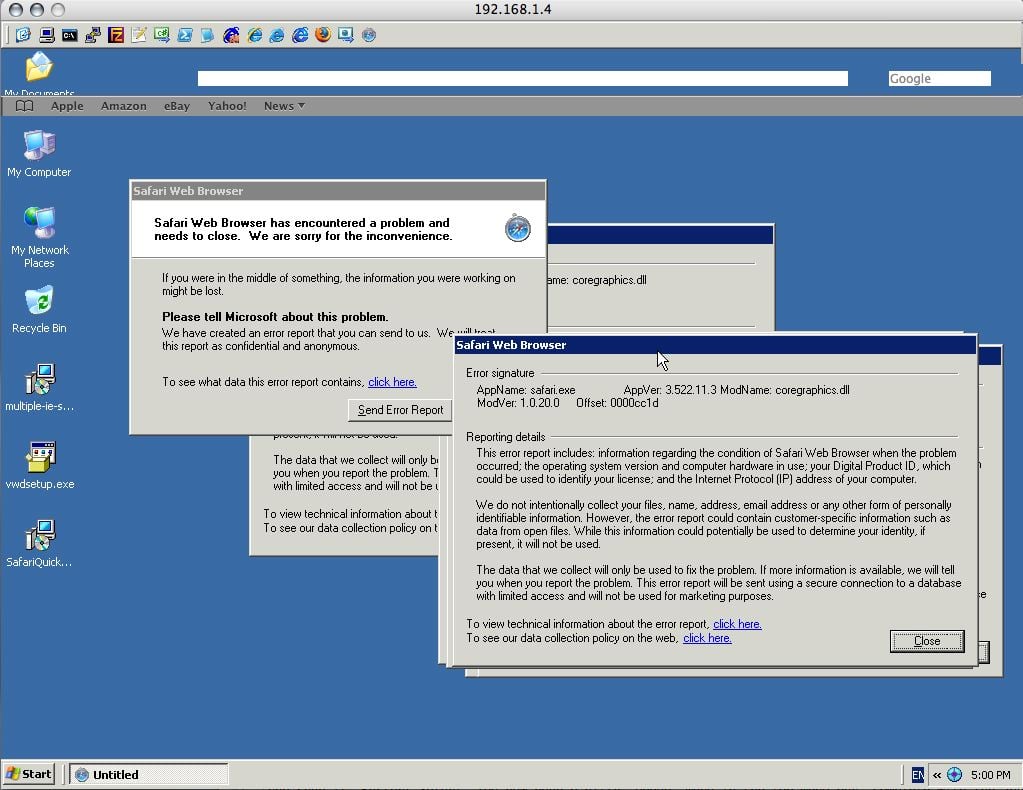Open the Amazon bookmark

pyautogui.click(x=123, y=106)
